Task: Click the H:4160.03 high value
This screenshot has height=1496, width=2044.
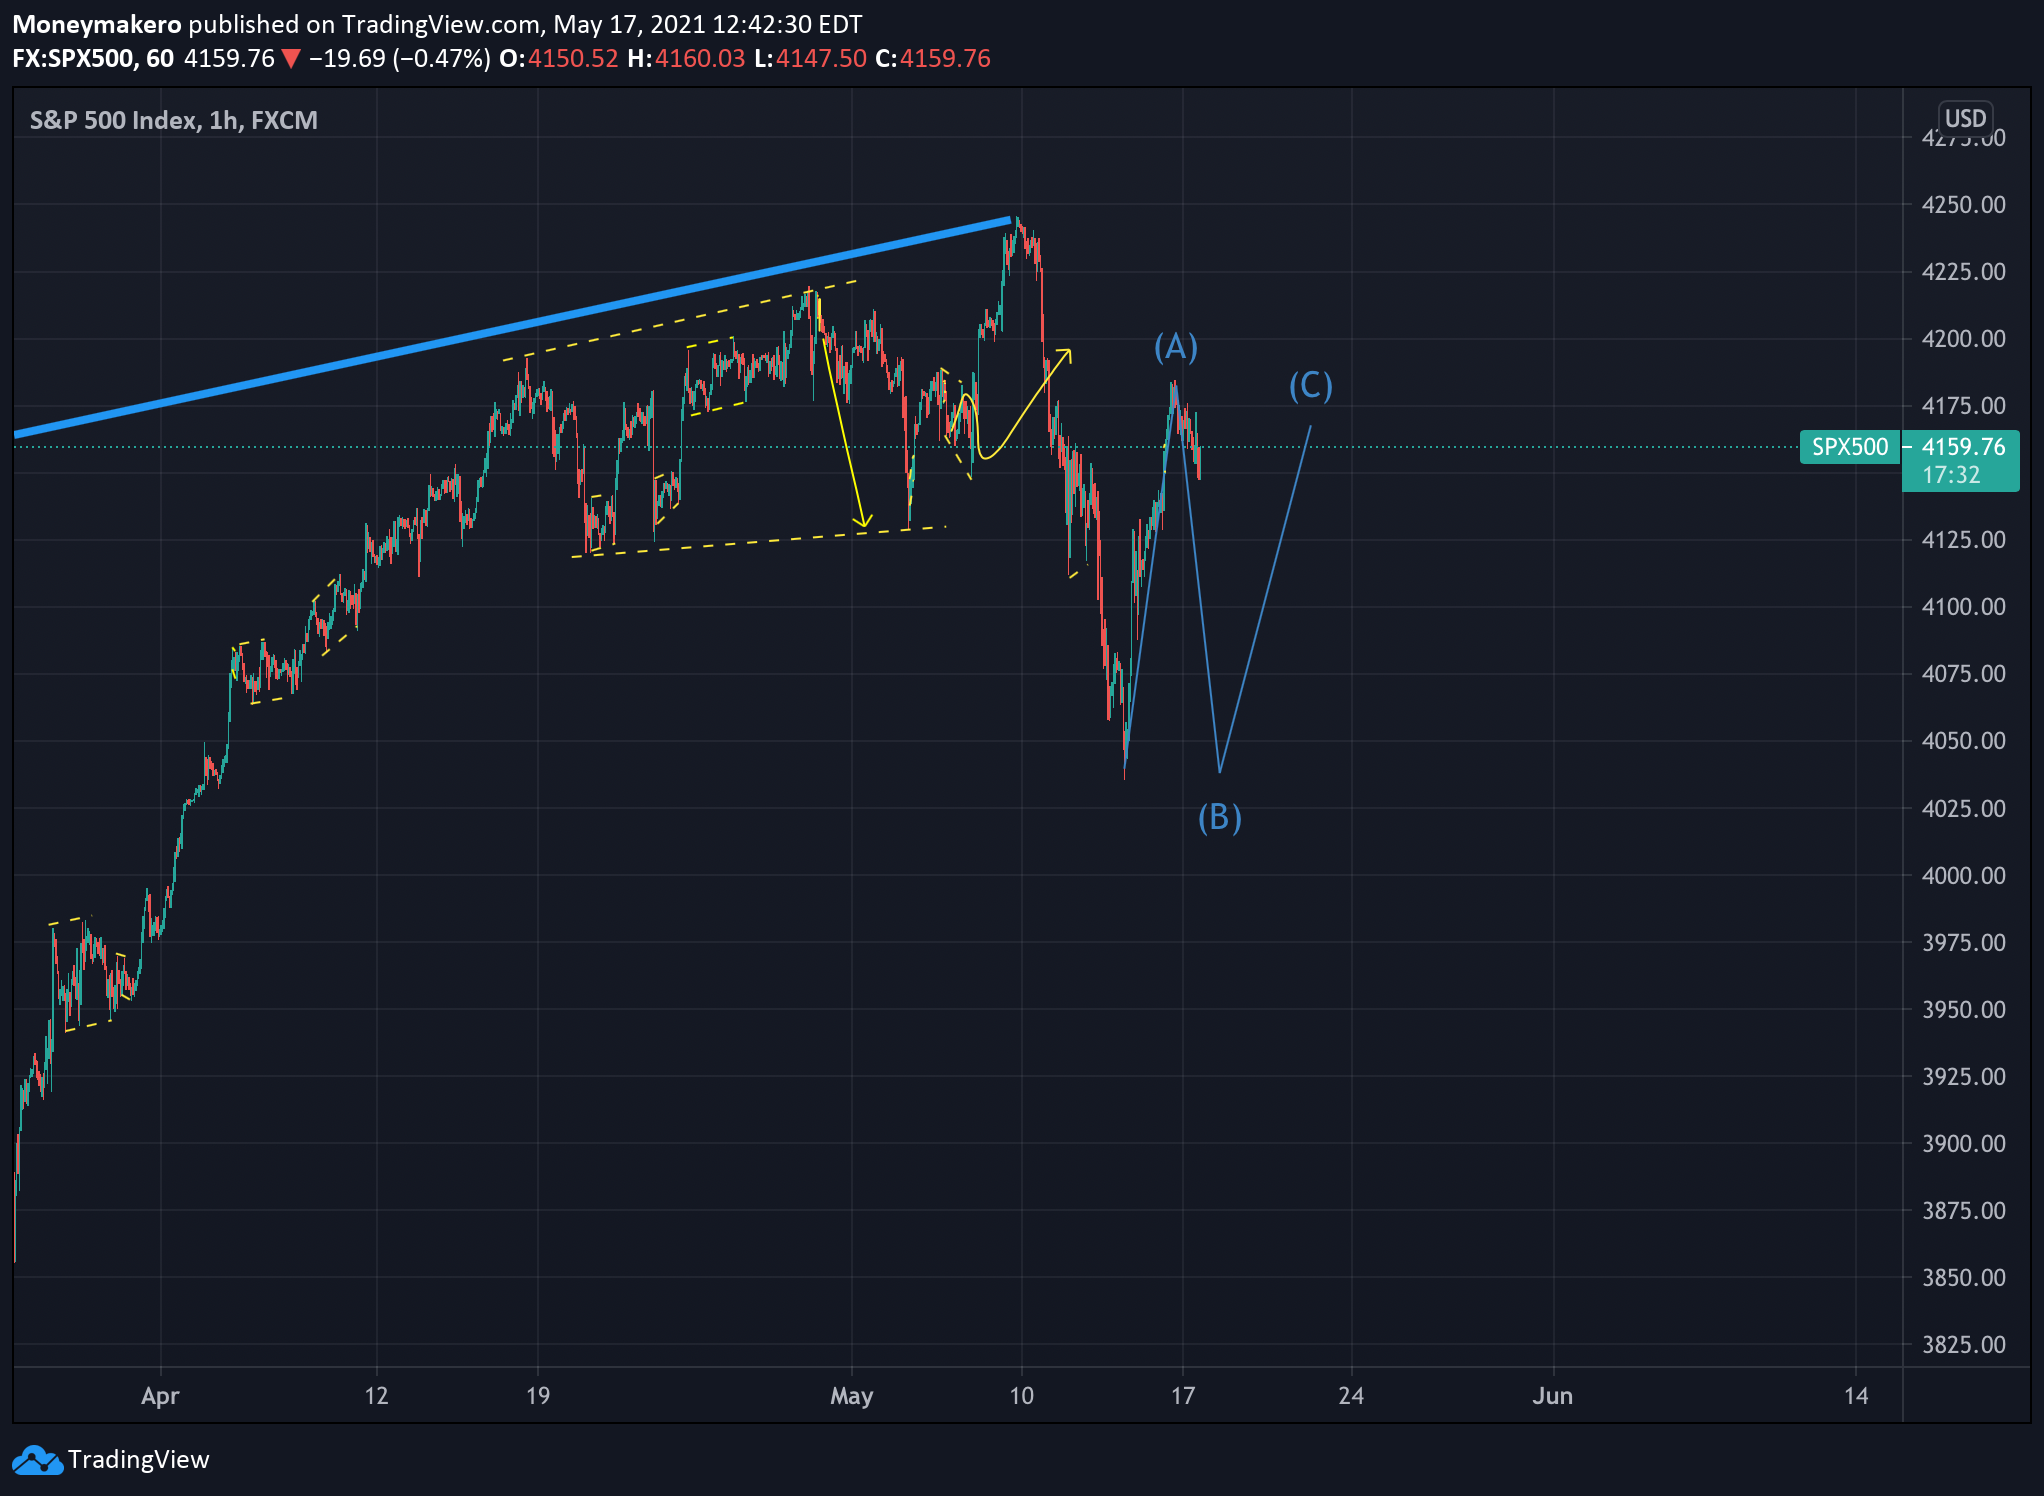Action: tap(686, 58)
